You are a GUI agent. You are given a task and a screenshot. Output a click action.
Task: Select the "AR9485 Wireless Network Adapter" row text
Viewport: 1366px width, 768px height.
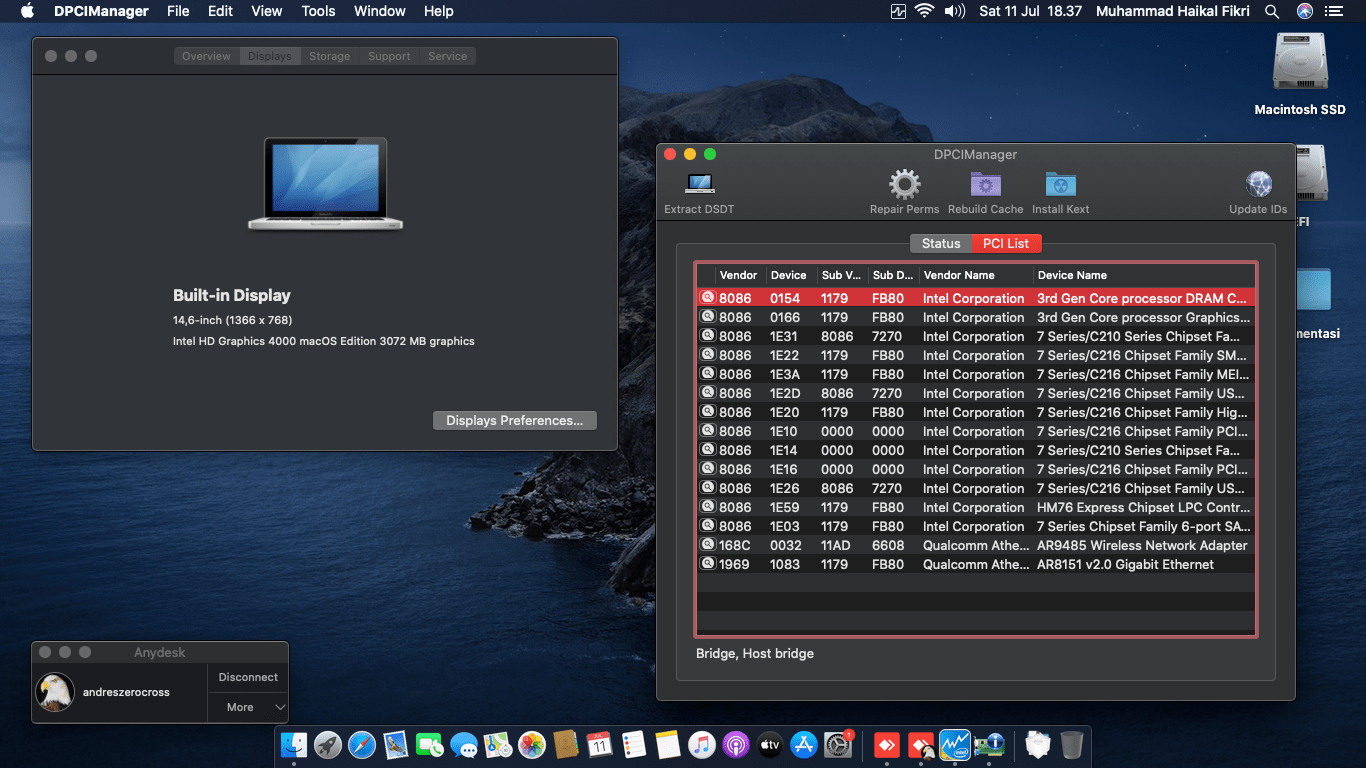pos(1142,545)
